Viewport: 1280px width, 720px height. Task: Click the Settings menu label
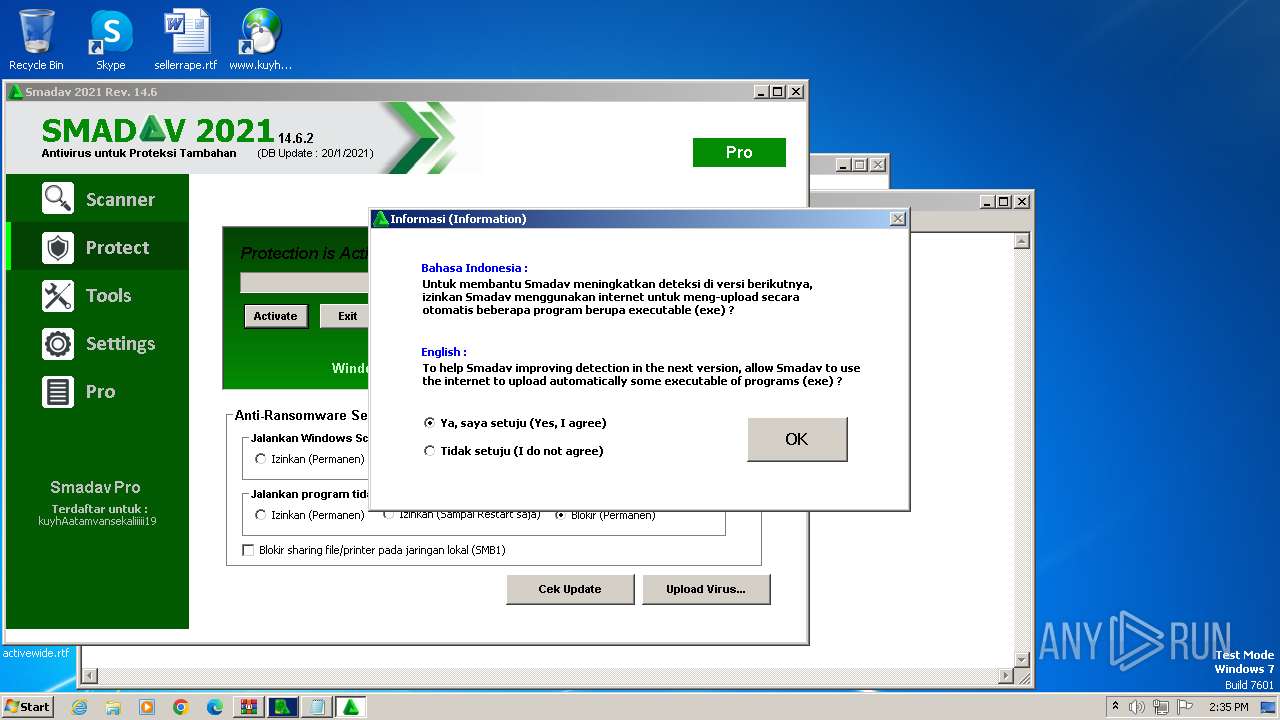(x=120, y=343)
